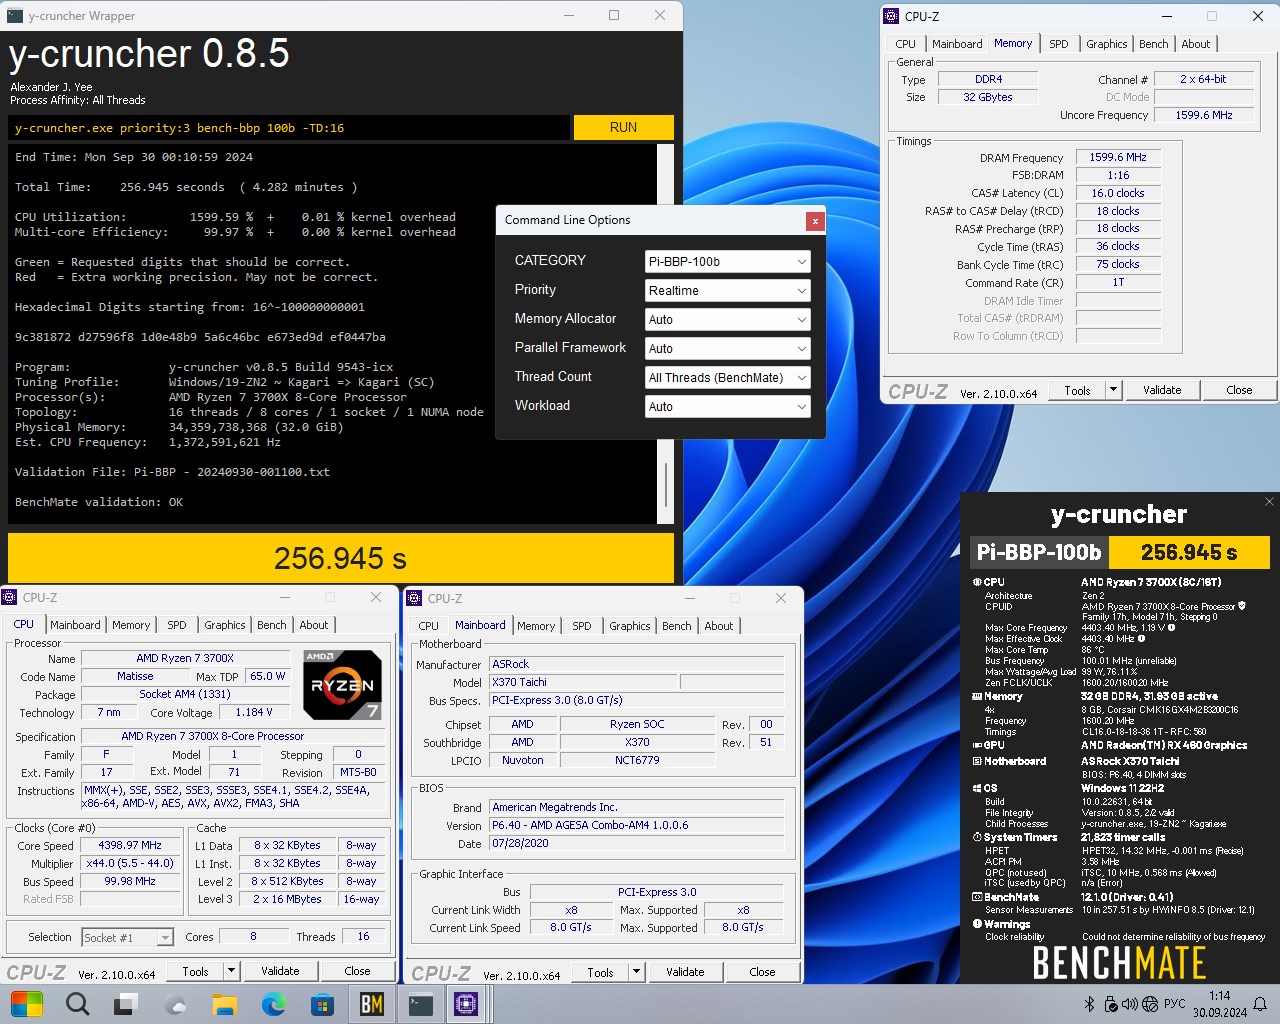Open the network globe tray icon
This screenshot has width=1280, height=1024.
1150,1004
